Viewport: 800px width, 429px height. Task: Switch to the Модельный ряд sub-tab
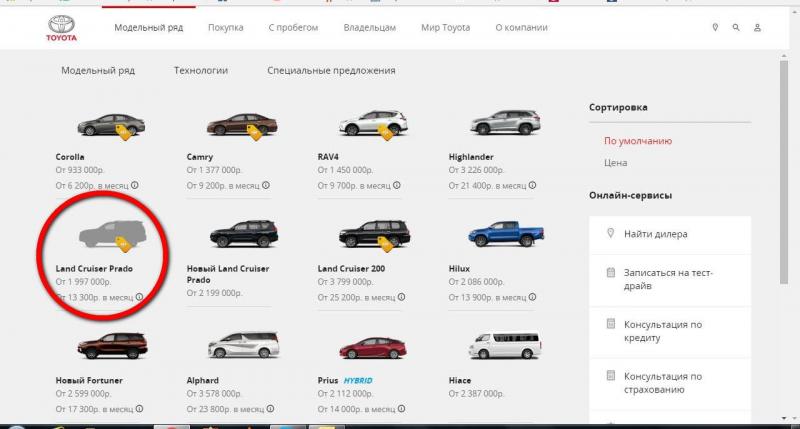[x=98, y=70]
